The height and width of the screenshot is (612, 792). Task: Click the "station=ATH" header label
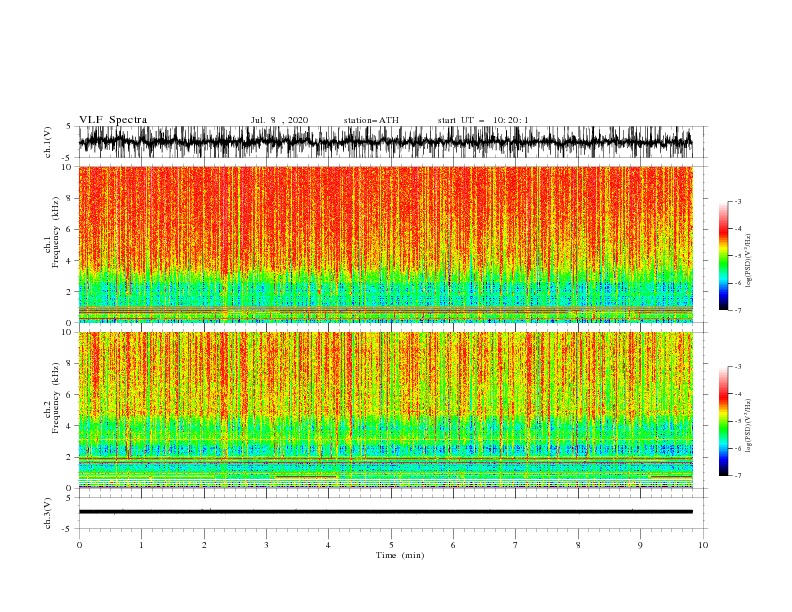pyautogui.click(x=371, y=120)
